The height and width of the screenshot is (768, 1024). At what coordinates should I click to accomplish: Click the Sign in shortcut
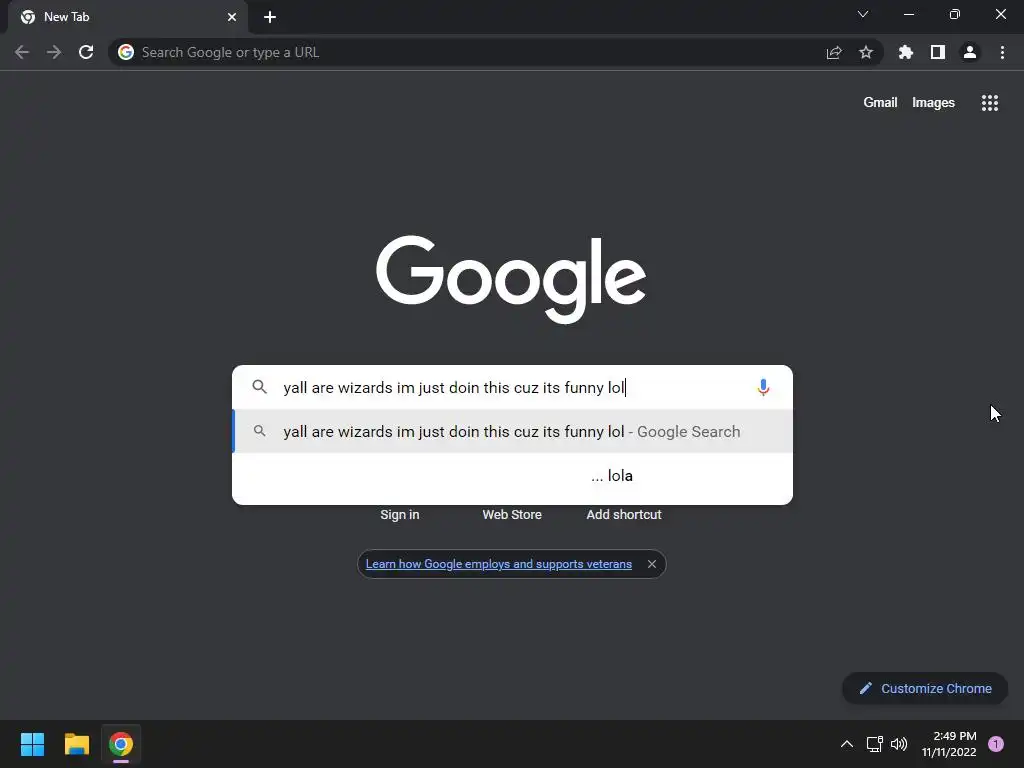(x=400, y=515)
